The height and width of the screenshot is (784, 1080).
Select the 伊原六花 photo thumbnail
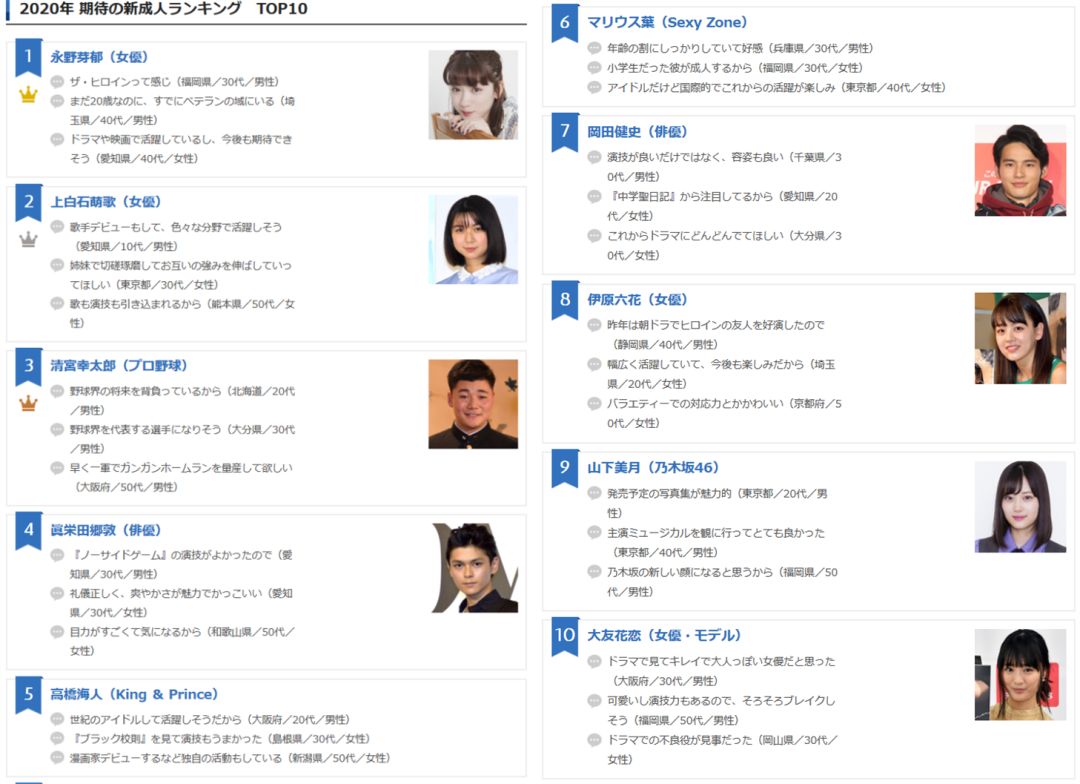[x=1020, y=338]
